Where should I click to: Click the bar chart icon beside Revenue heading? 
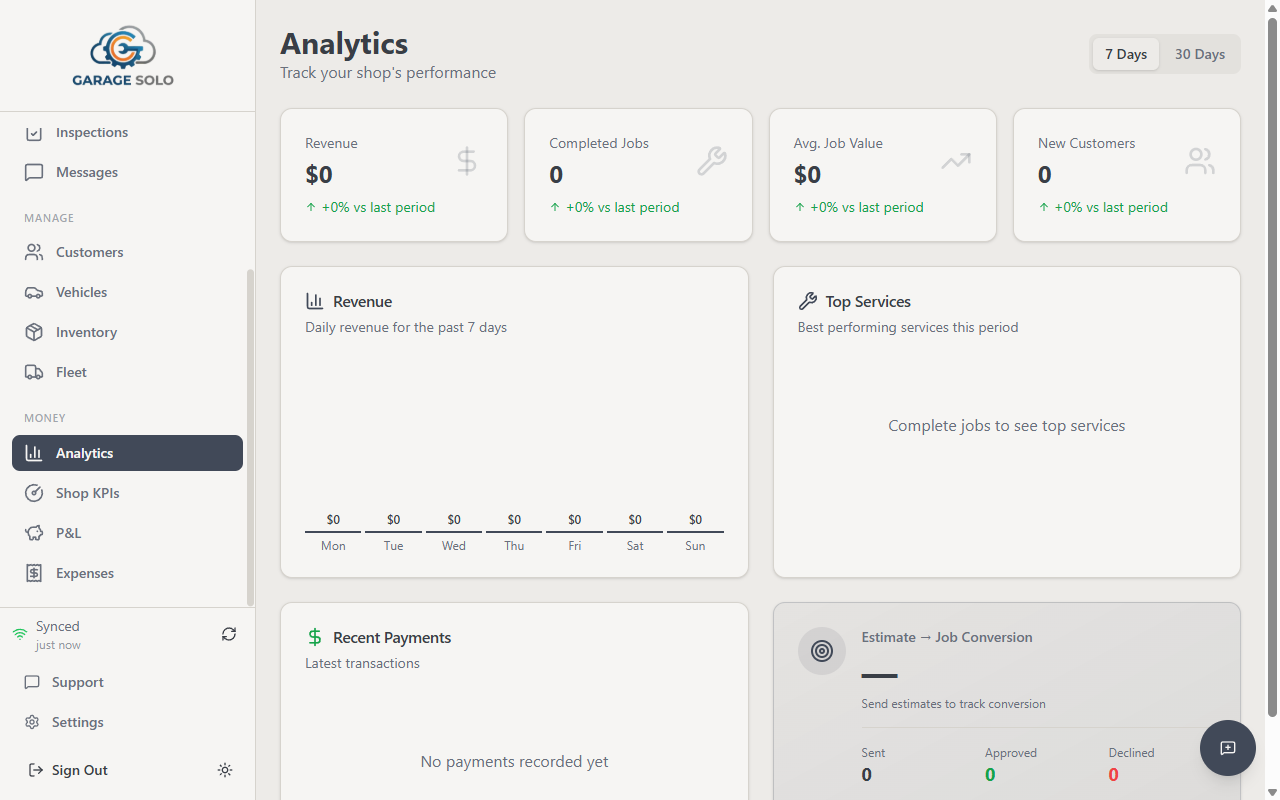(314, 301)
